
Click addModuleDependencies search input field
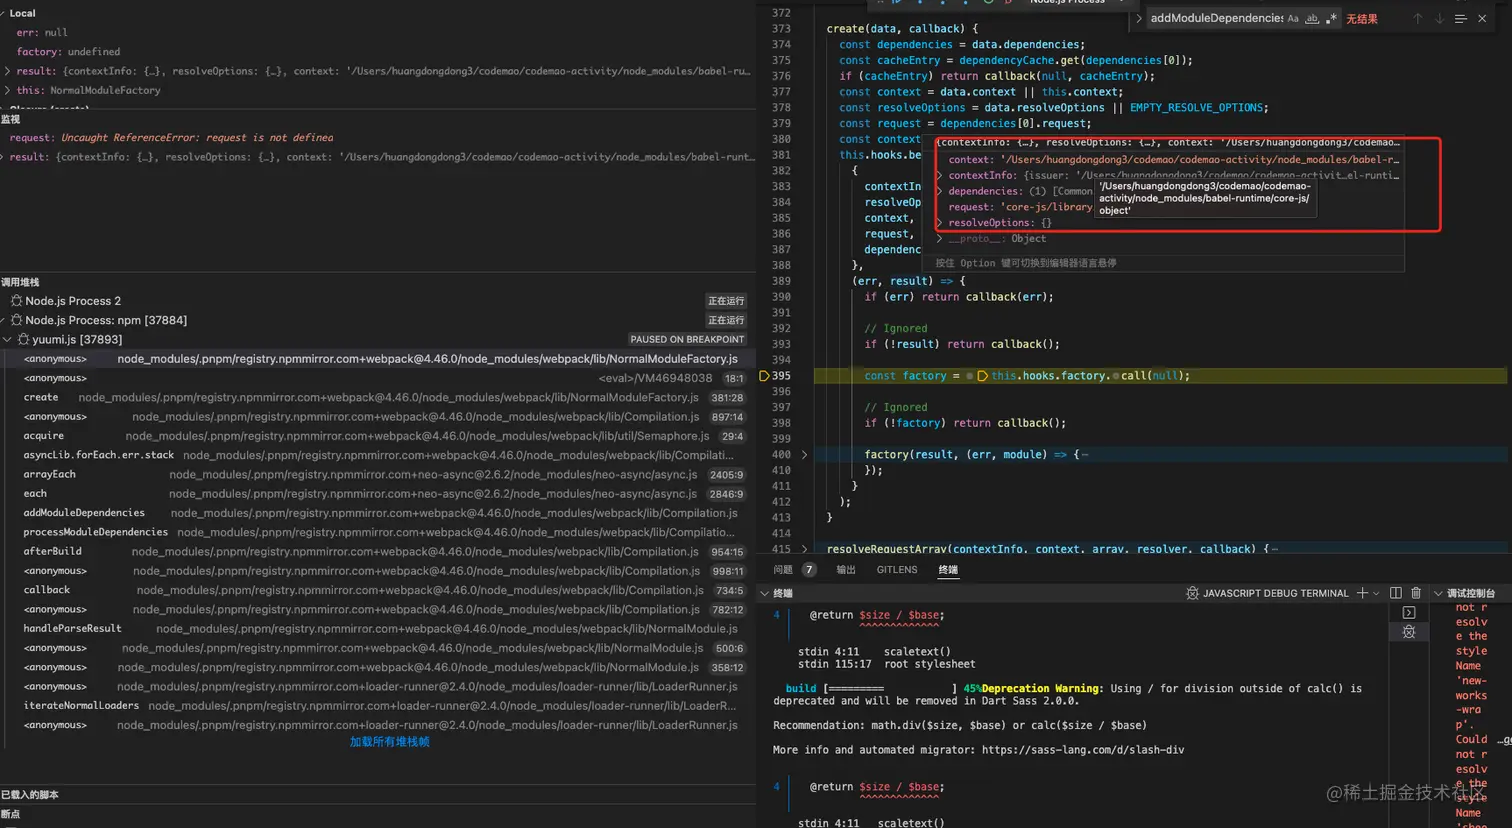[x=1216, y=19]
